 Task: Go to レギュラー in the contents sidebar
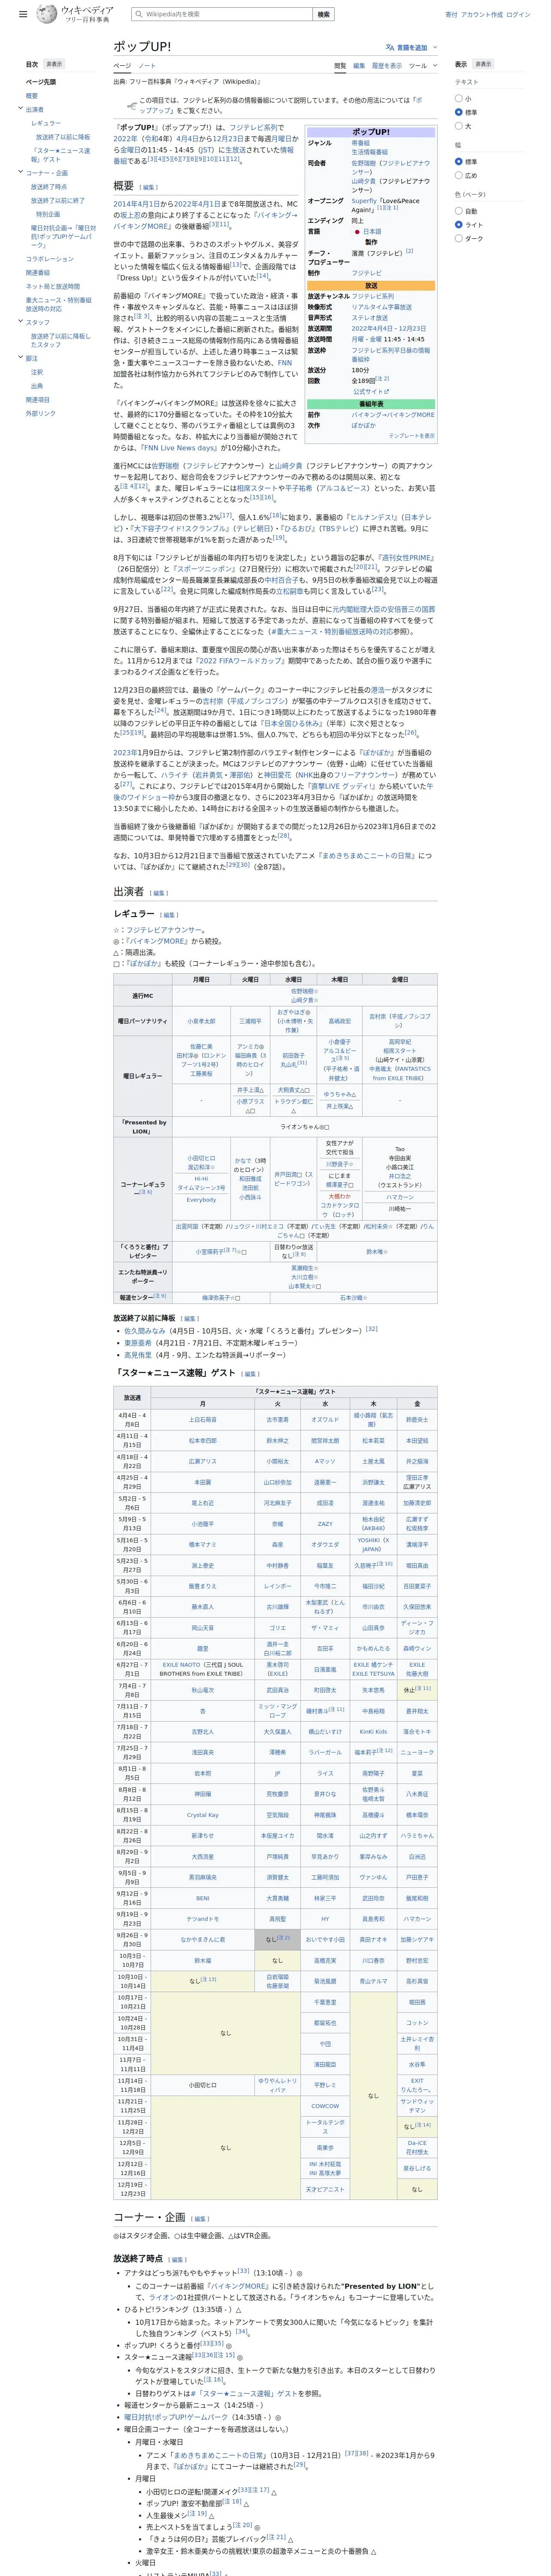(46, 123)
